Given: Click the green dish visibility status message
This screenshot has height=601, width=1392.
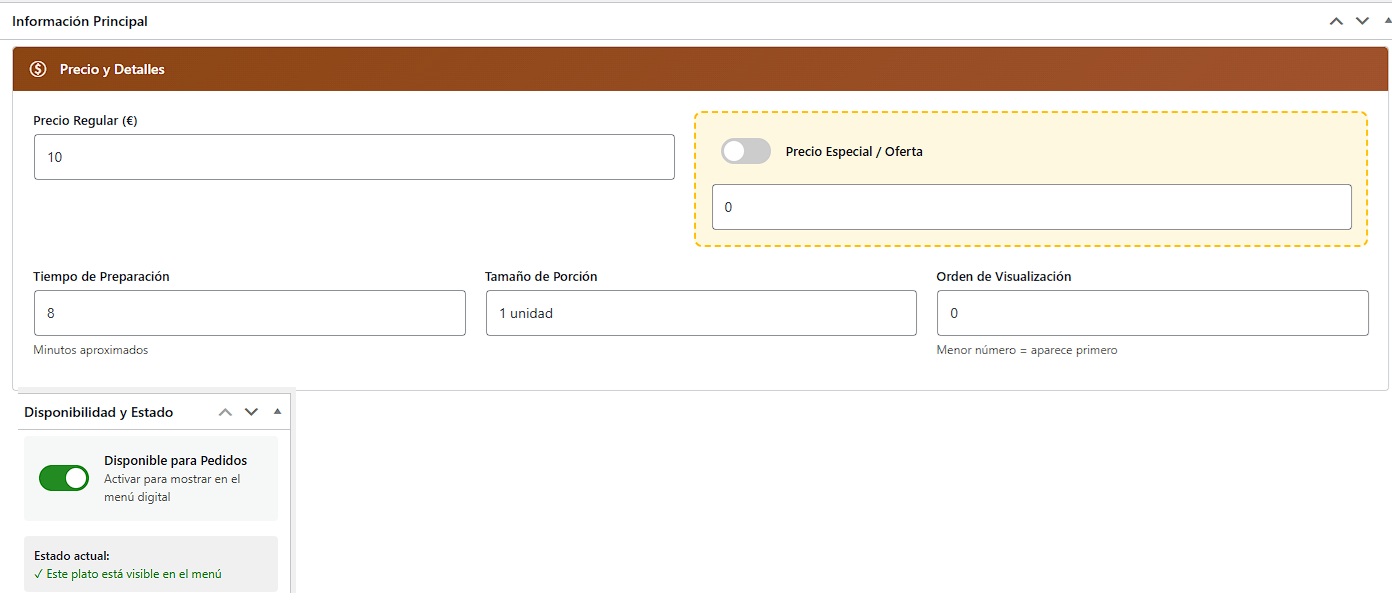Looking at the screenshot, I should tap(128, 574).
